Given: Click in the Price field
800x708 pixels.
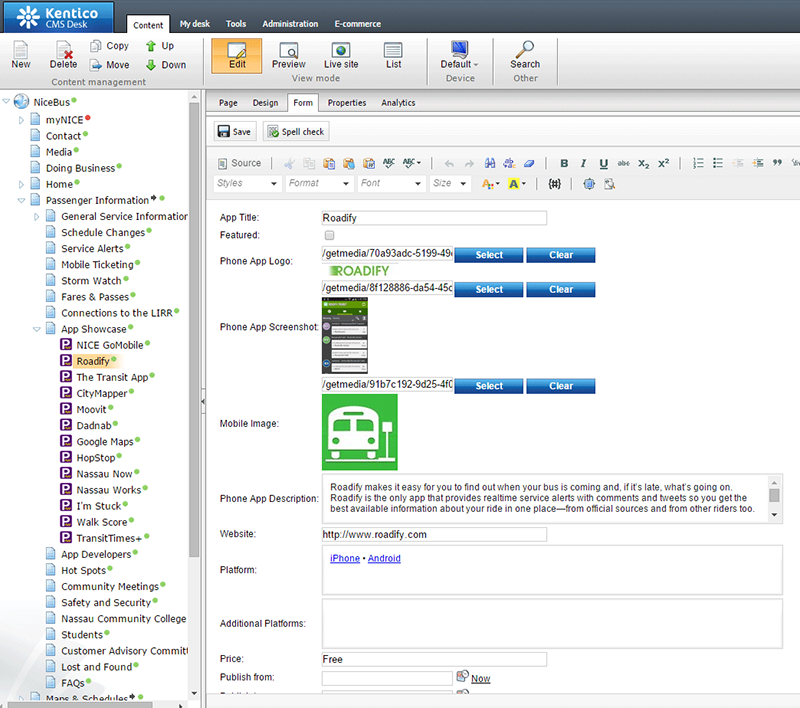Looking at the screenshot, I should (x=434, y=660).
